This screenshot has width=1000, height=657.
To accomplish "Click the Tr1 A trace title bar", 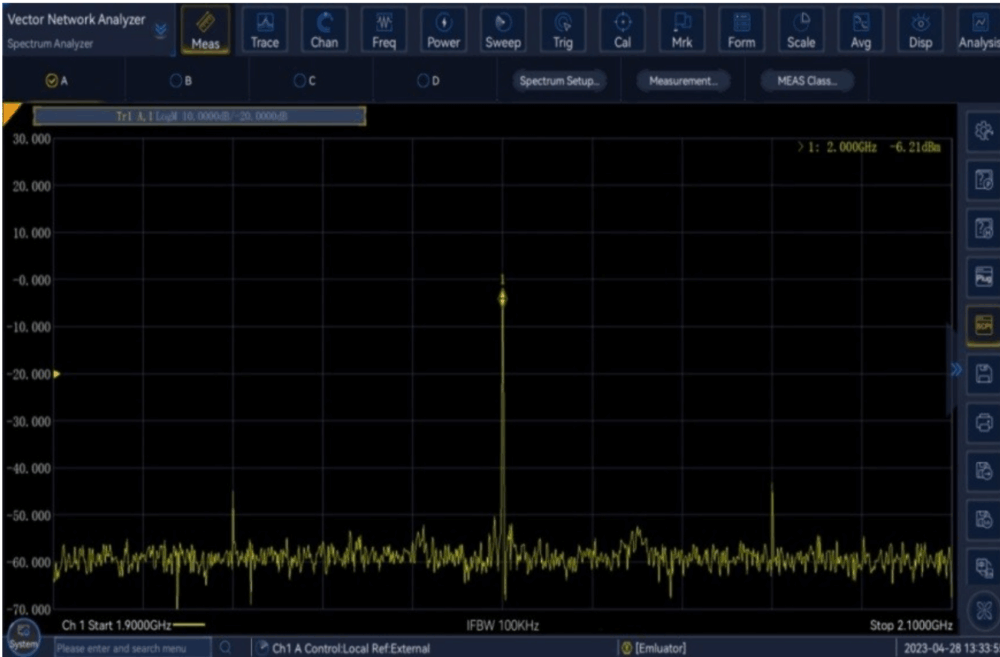I will 200,116.
